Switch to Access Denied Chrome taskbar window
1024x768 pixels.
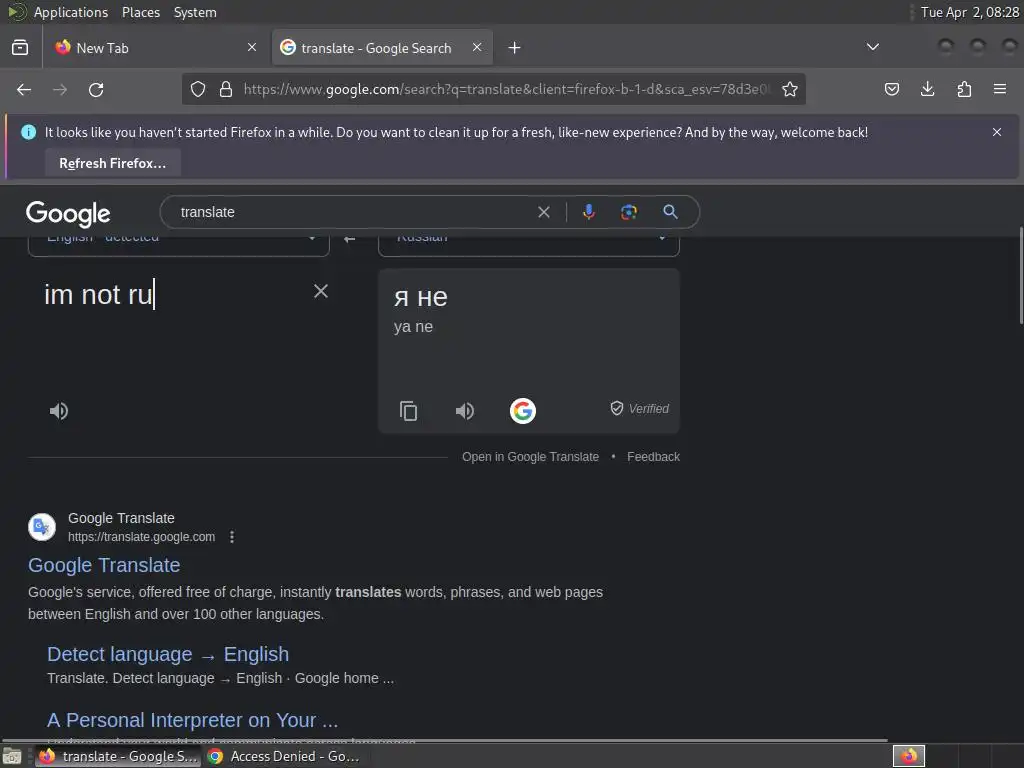coord(283,756)
